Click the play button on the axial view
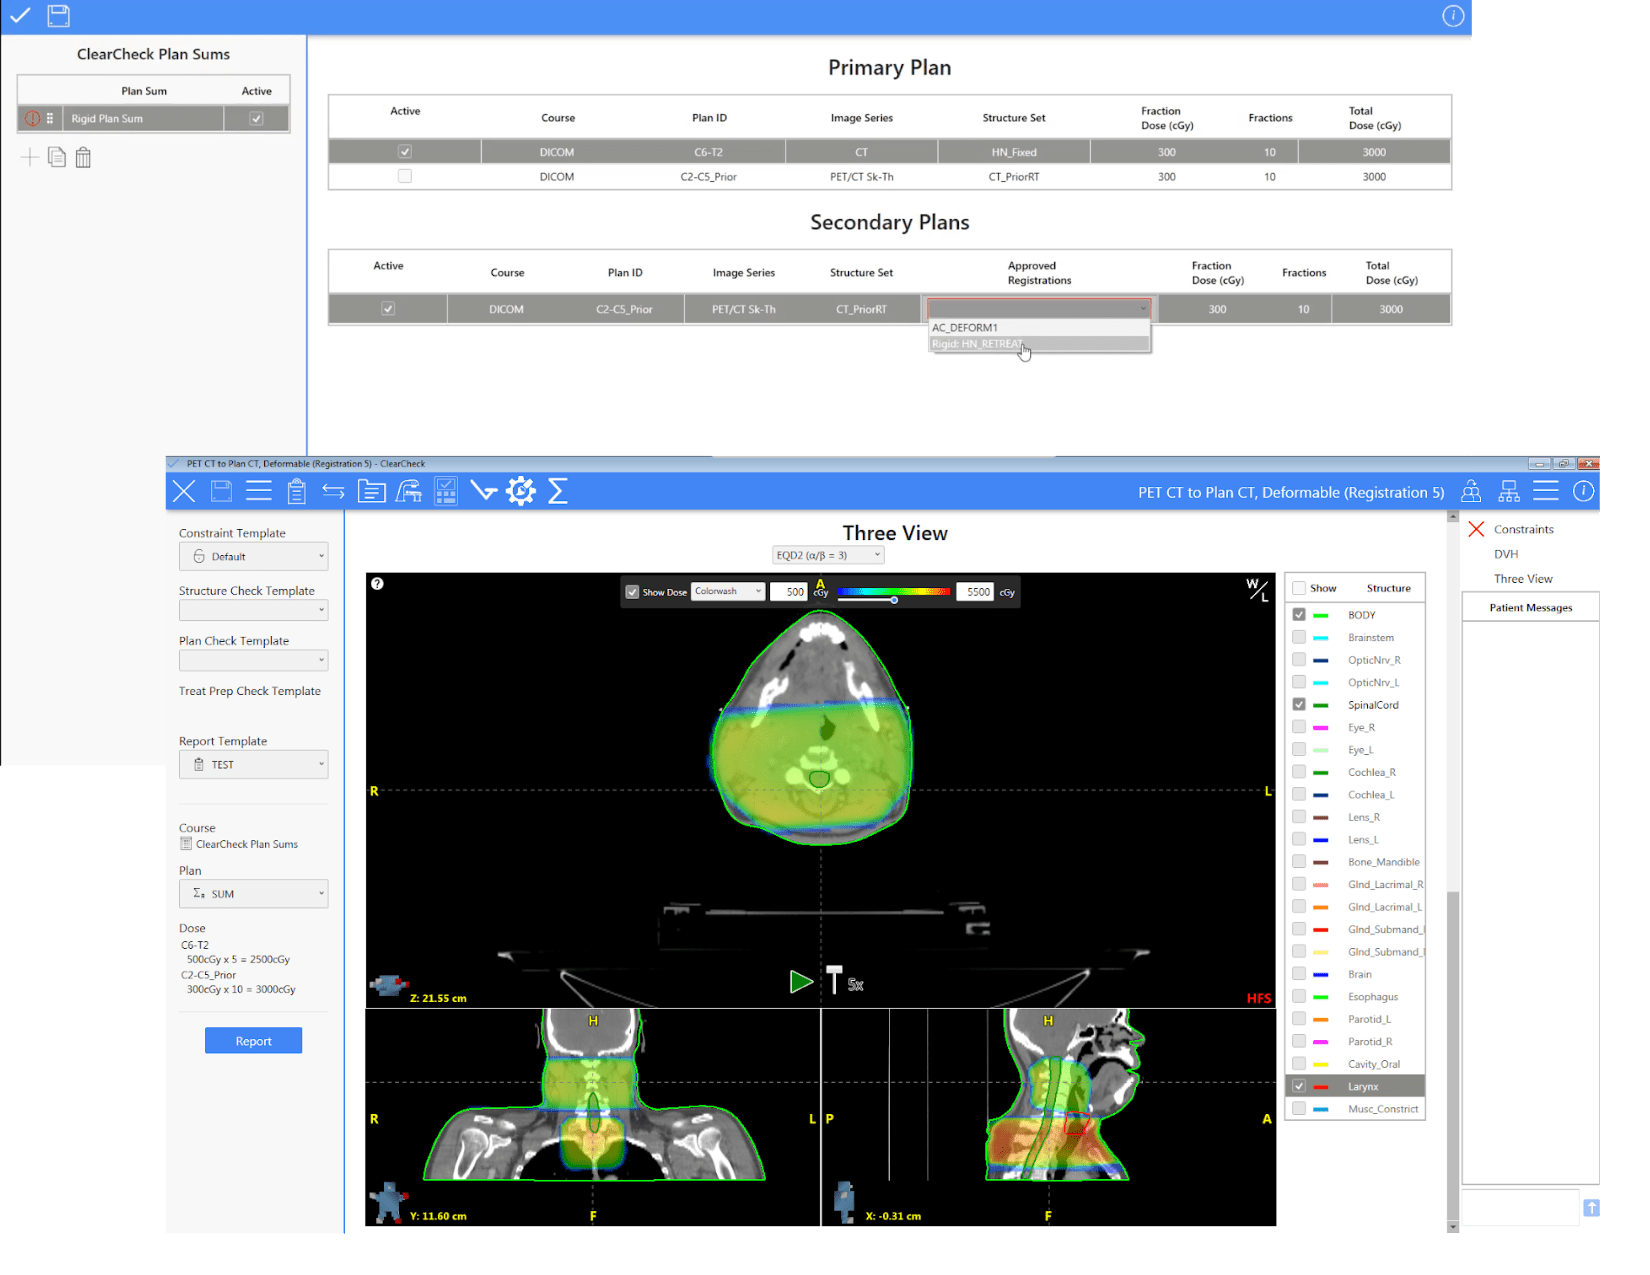The image size is (1650, 1275). 801,982
